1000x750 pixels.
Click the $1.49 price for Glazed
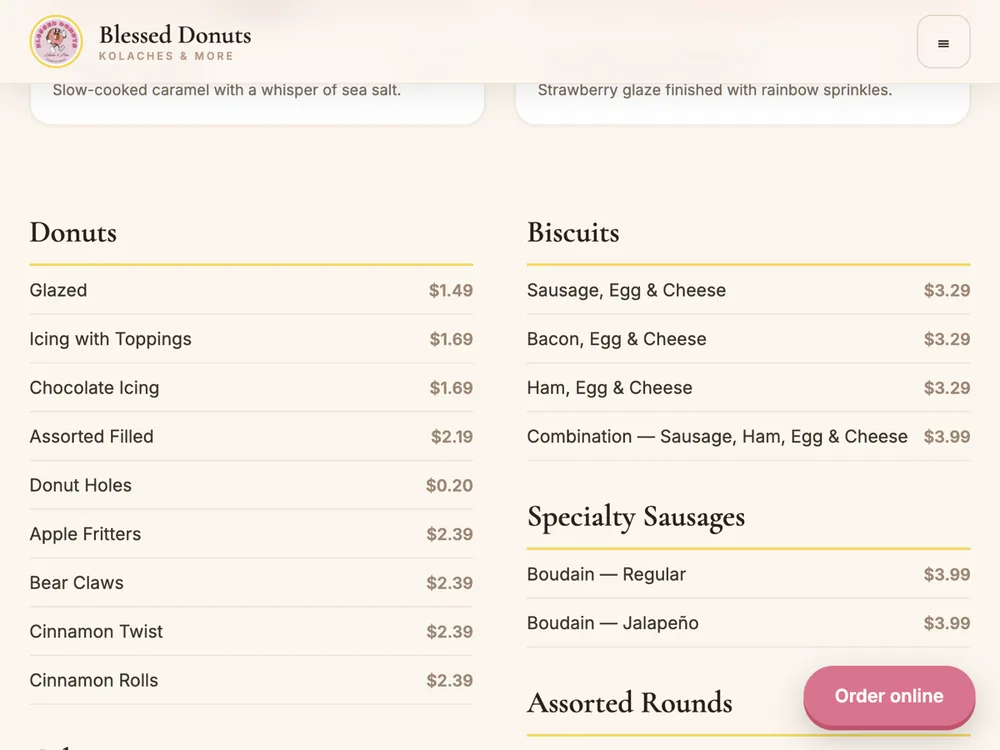pos(451,290)
